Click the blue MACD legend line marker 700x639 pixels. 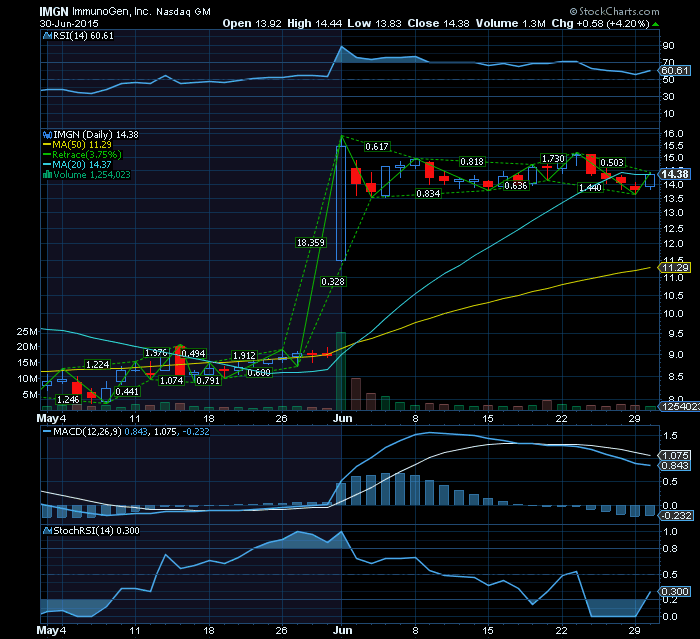point(47,432)
